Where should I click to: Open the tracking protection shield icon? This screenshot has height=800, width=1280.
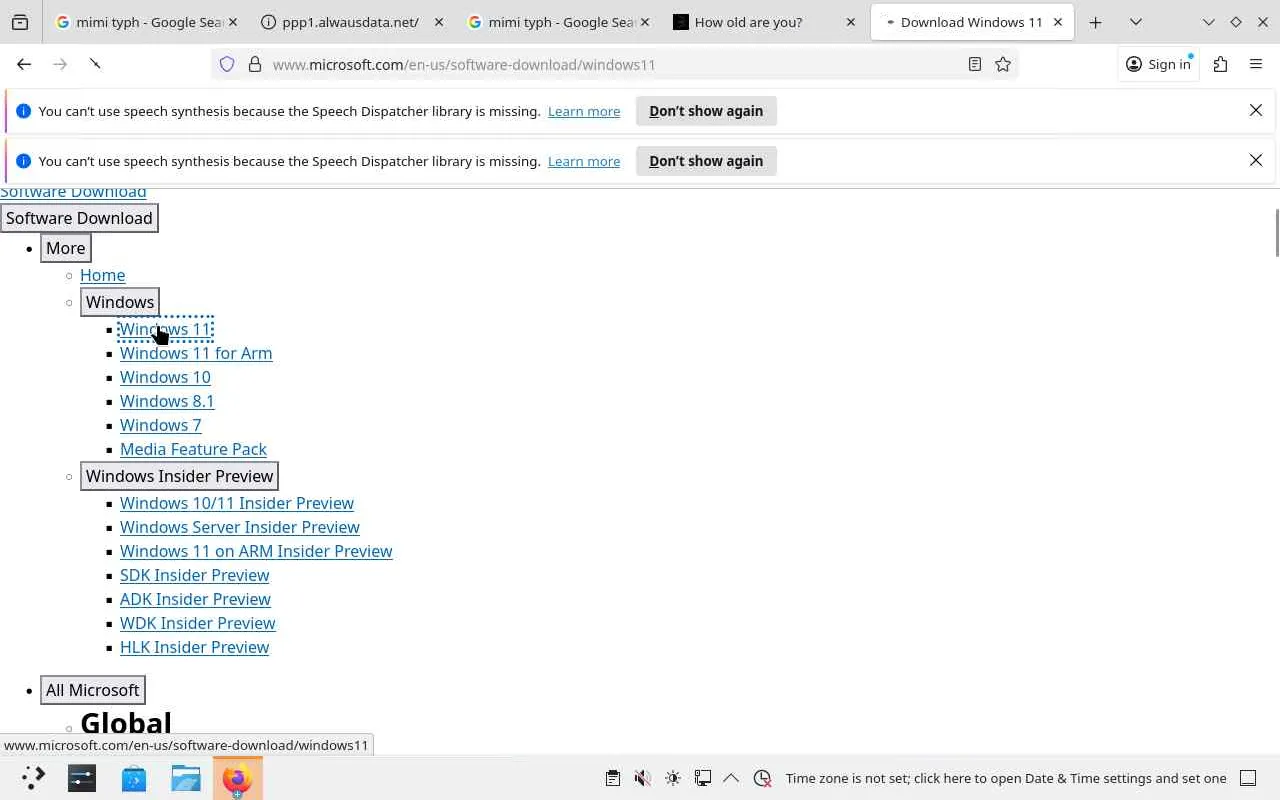click(x=227, y=64)
